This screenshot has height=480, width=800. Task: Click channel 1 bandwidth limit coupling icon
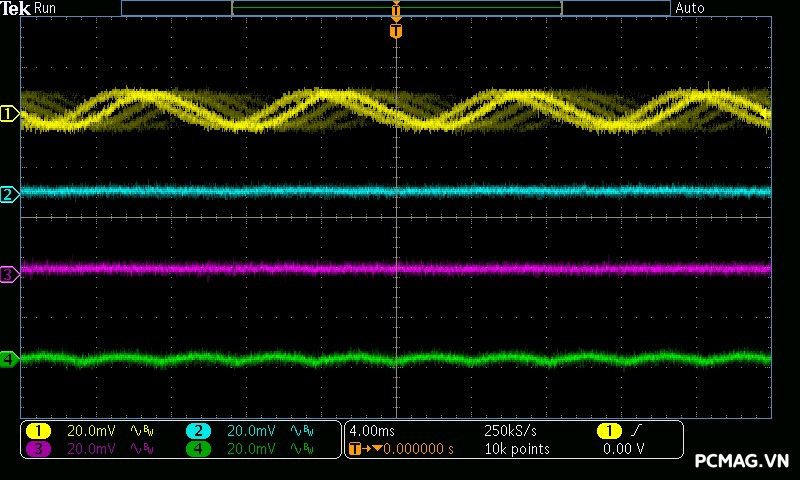[140, 431]
